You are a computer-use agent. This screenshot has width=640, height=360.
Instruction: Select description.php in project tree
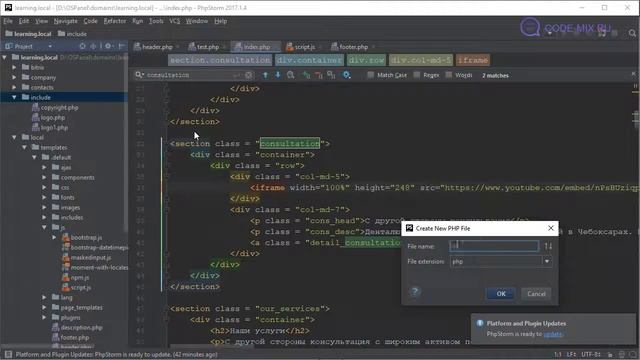pos(82,327)
